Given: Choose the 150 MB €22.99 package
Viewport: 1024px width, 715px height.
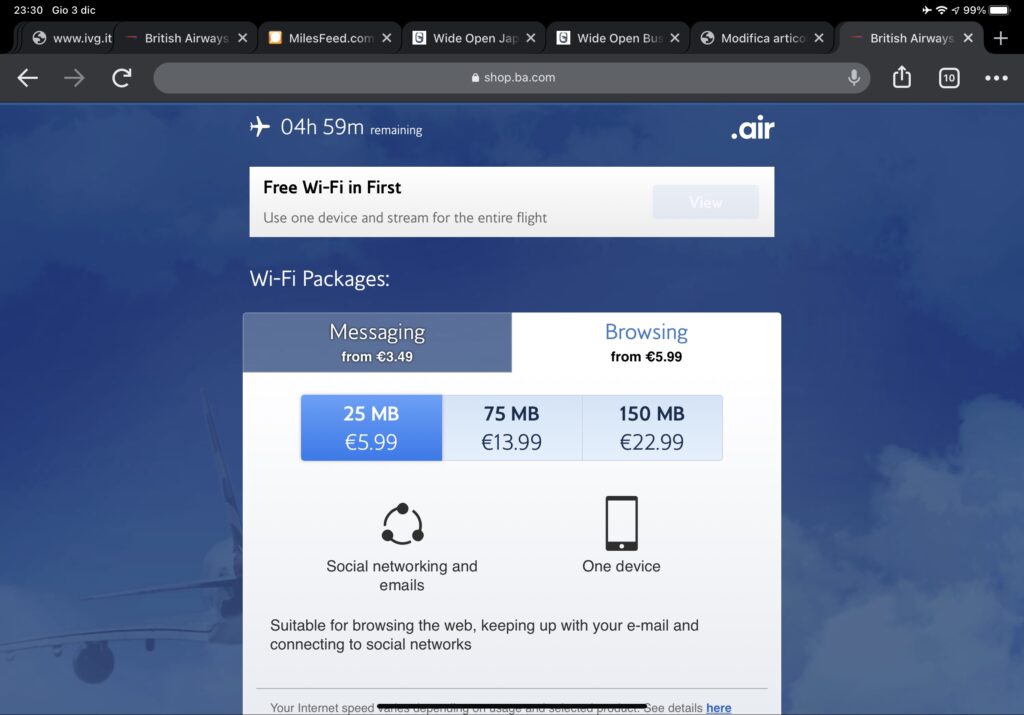Looking at the screenshot, I should click(x=652, y=428).
